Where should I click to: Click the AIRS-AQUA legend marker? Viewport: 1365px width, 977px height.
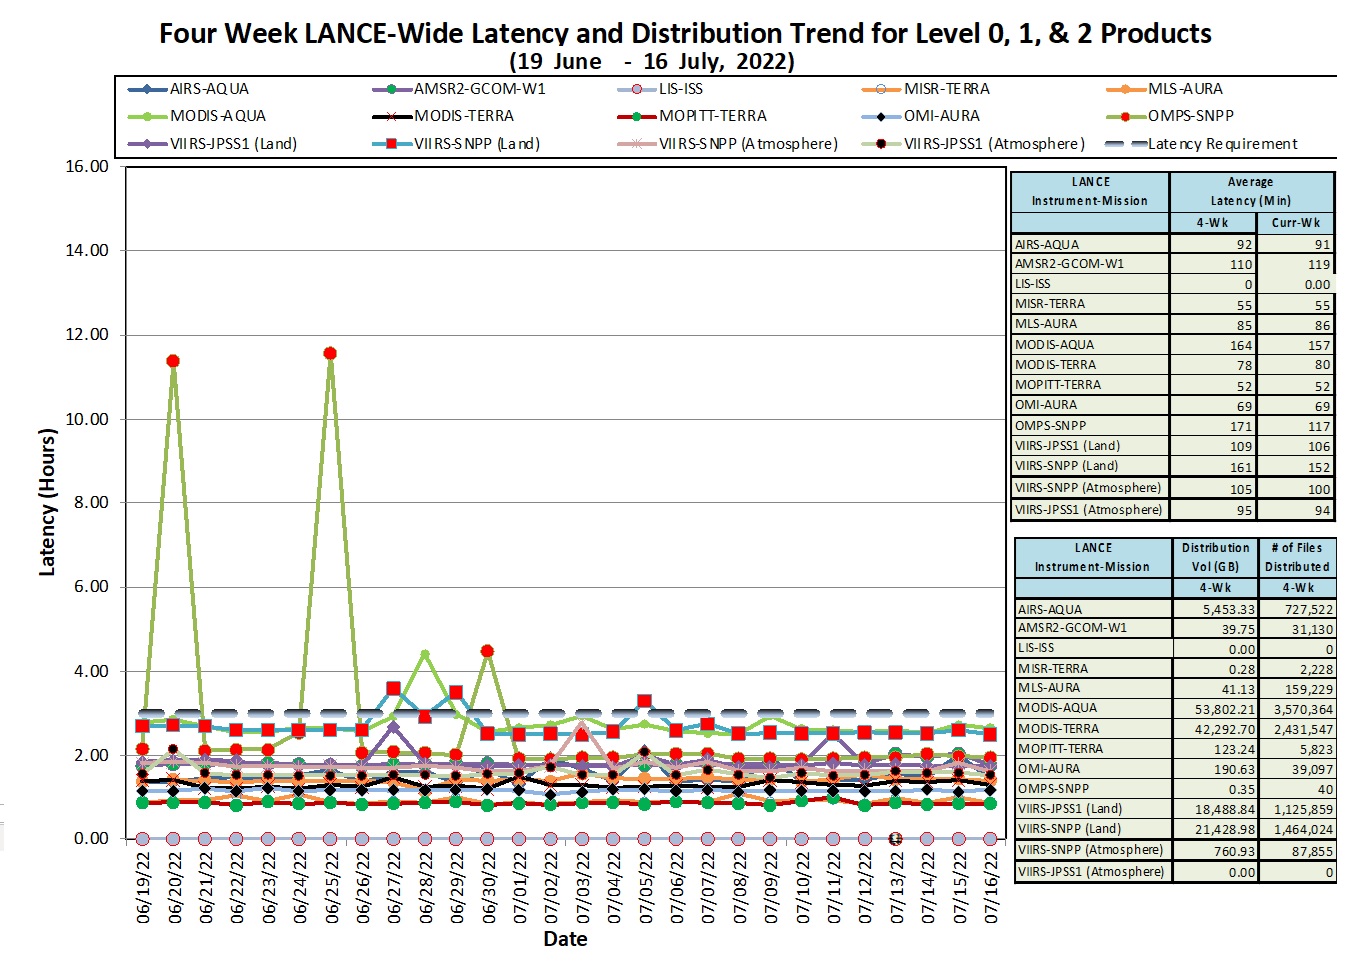point(148,89)
